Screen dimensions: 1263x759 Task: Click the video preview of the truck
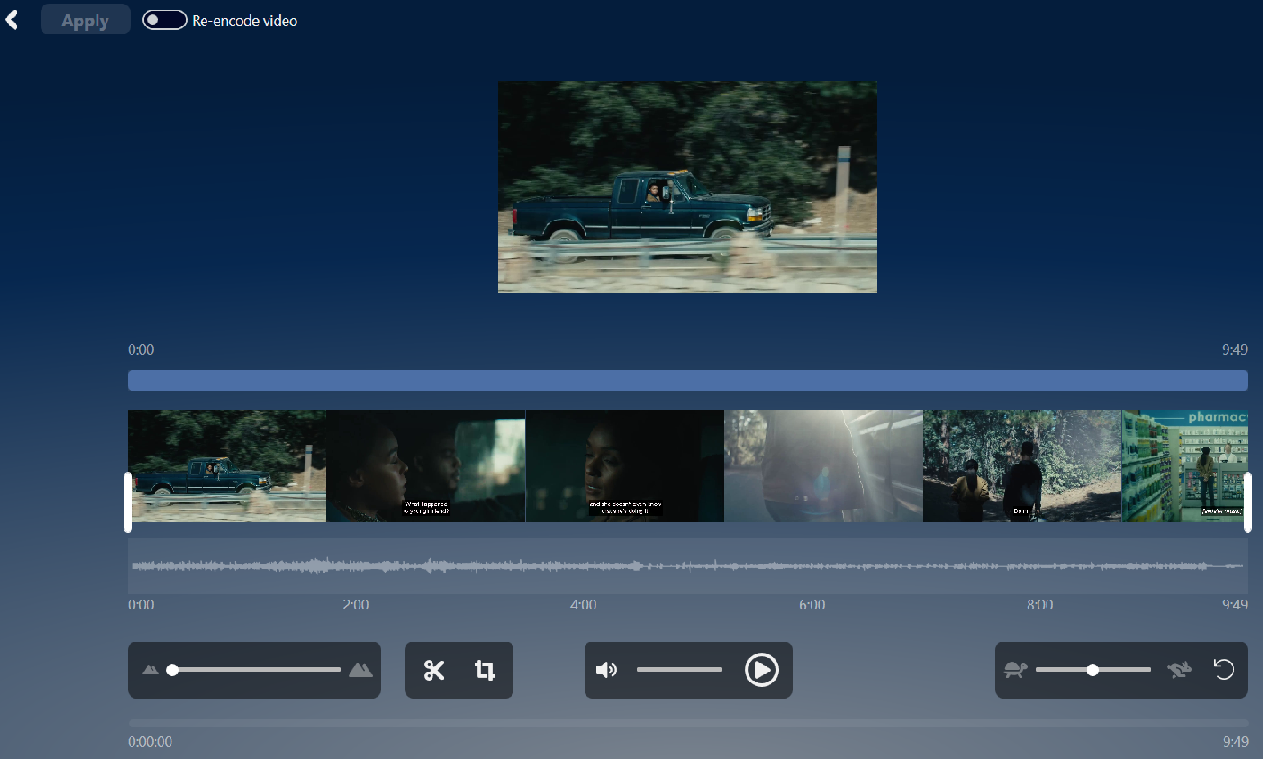[x=687, y=187]
